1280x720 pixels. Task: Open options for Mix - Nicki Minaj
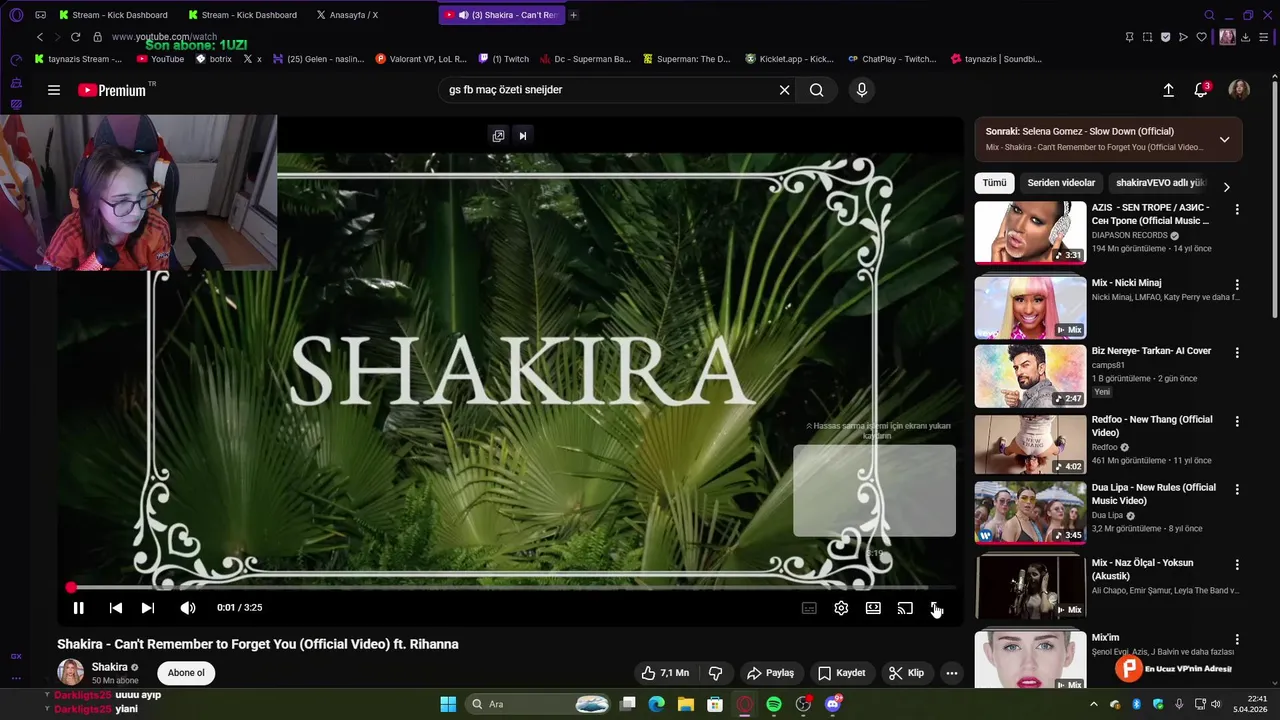1237,285
